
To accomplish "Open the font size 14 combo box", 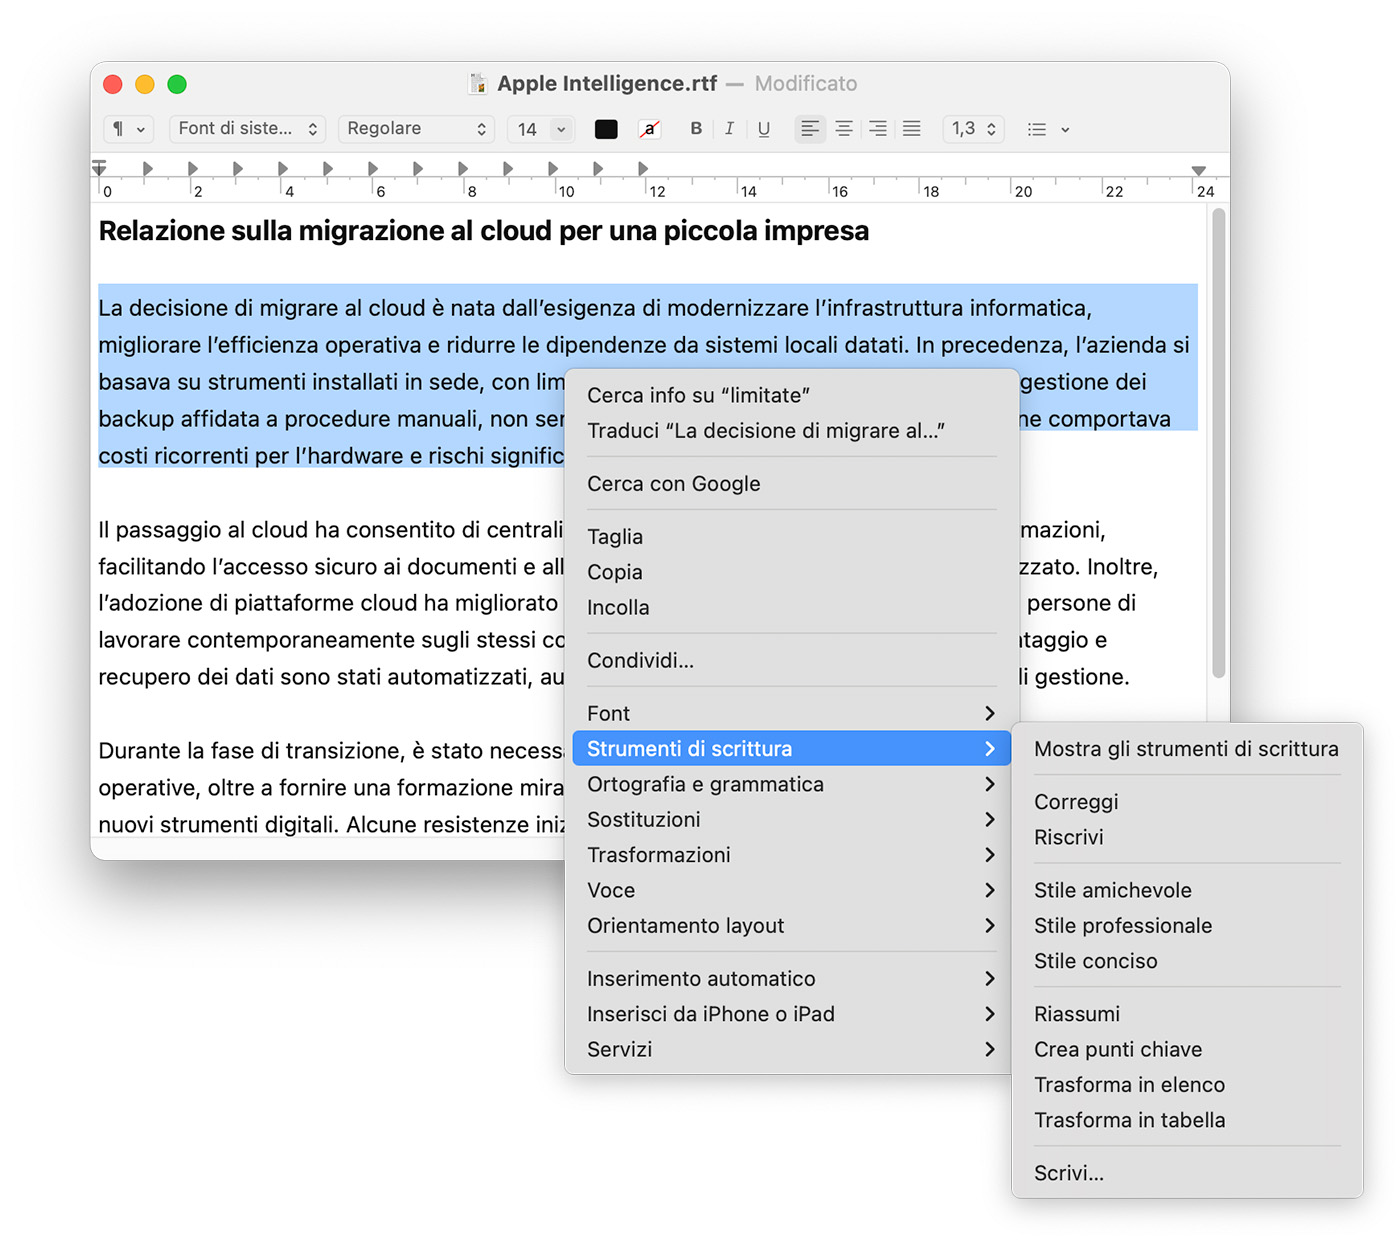I will point(541,129).
